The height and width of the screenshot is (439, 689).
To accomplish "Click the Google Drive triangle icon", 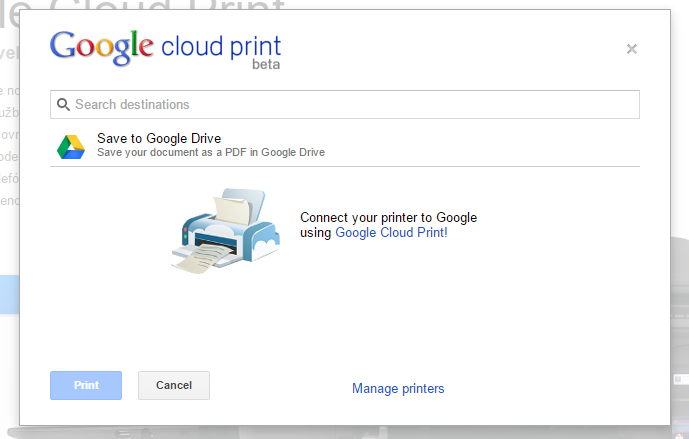I will click(70, 146).
